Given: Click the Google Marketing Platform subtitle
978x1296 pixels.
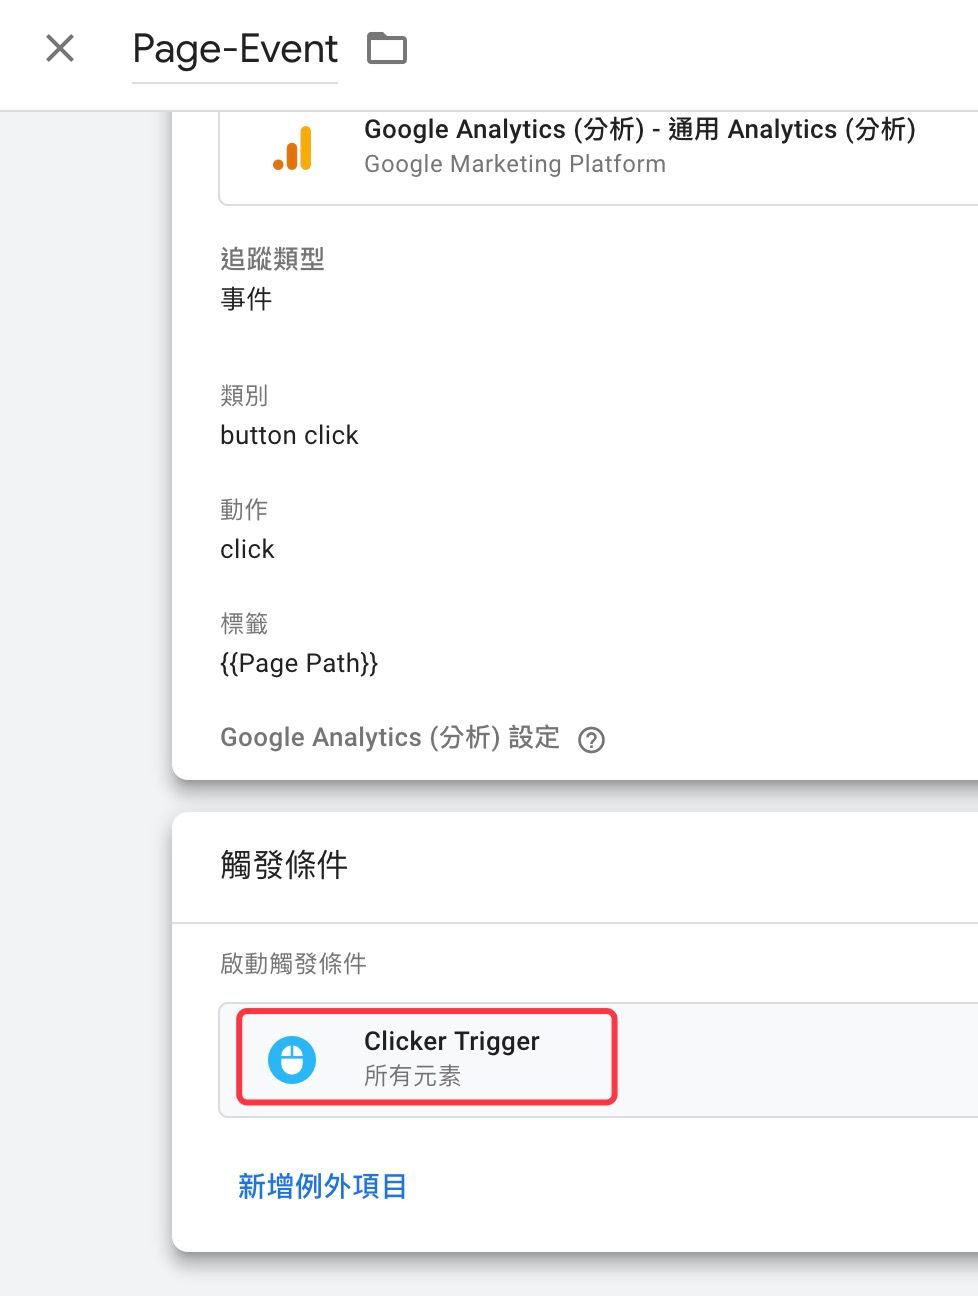Looking at the screenshot, I should coord(515,164).
